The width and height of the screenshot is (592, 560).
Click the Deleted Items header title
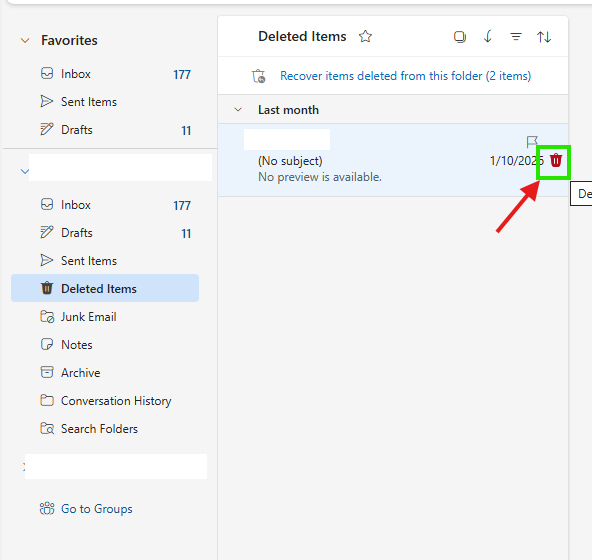click(x=302, y=37)
